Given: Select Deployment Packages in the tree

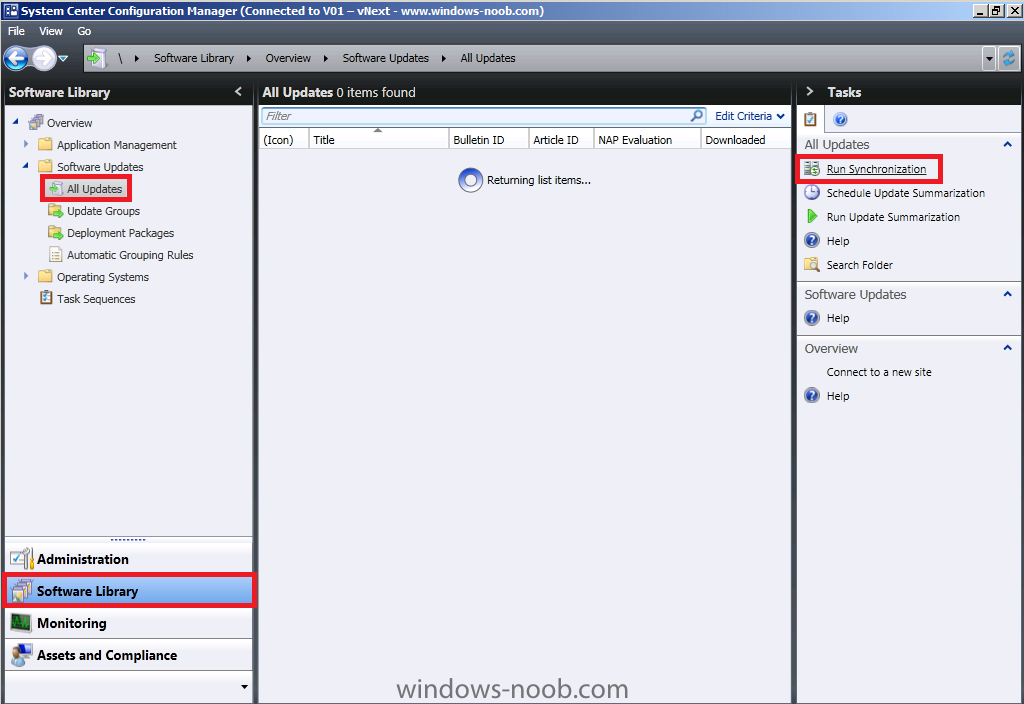Looking at the screenshot, I should click(121, 233).
